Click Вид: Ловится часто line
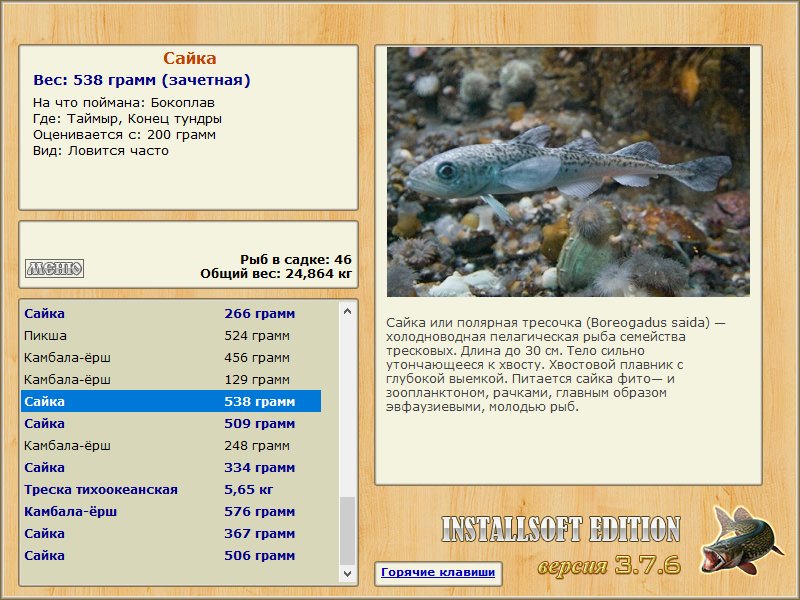The image size is (800, 600). click(x=101, y=151)
